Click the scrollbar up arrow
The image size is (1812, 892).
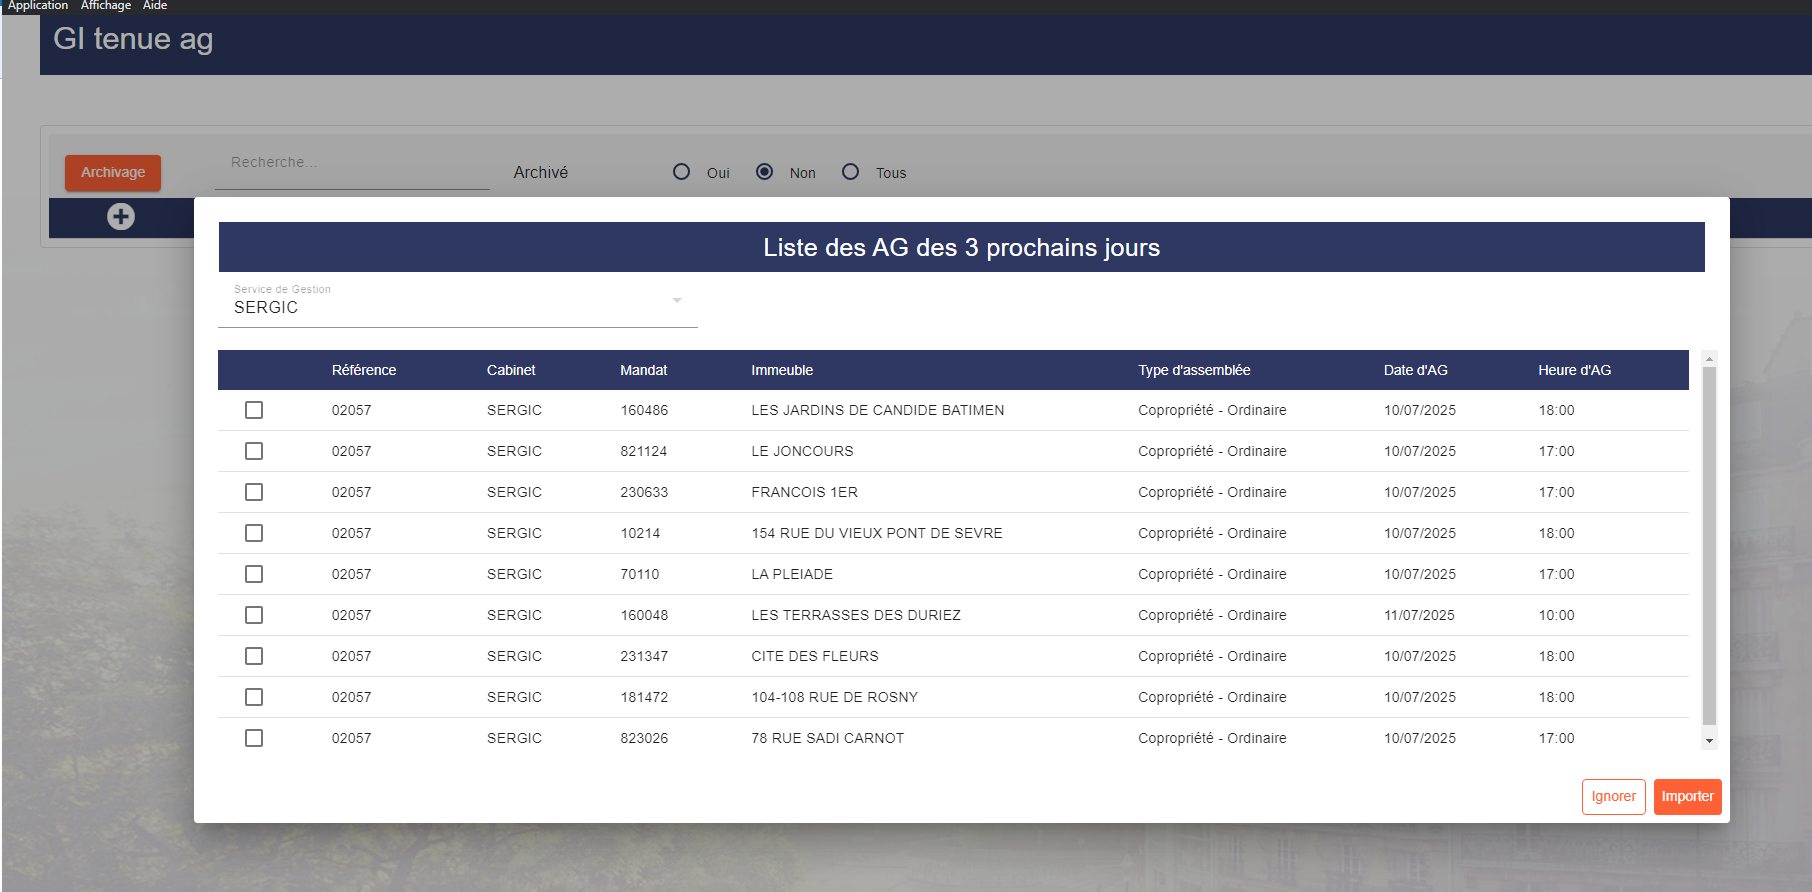click(1709, 358)
